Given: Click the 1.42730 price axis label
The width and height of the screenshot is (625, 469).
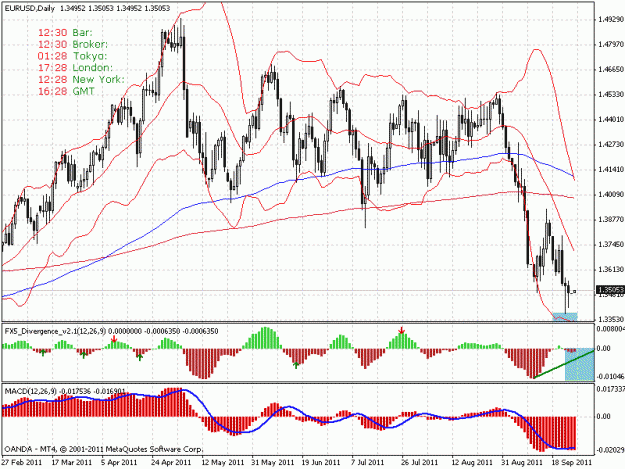Looking at the screenshot, I should tap(611, 144).
